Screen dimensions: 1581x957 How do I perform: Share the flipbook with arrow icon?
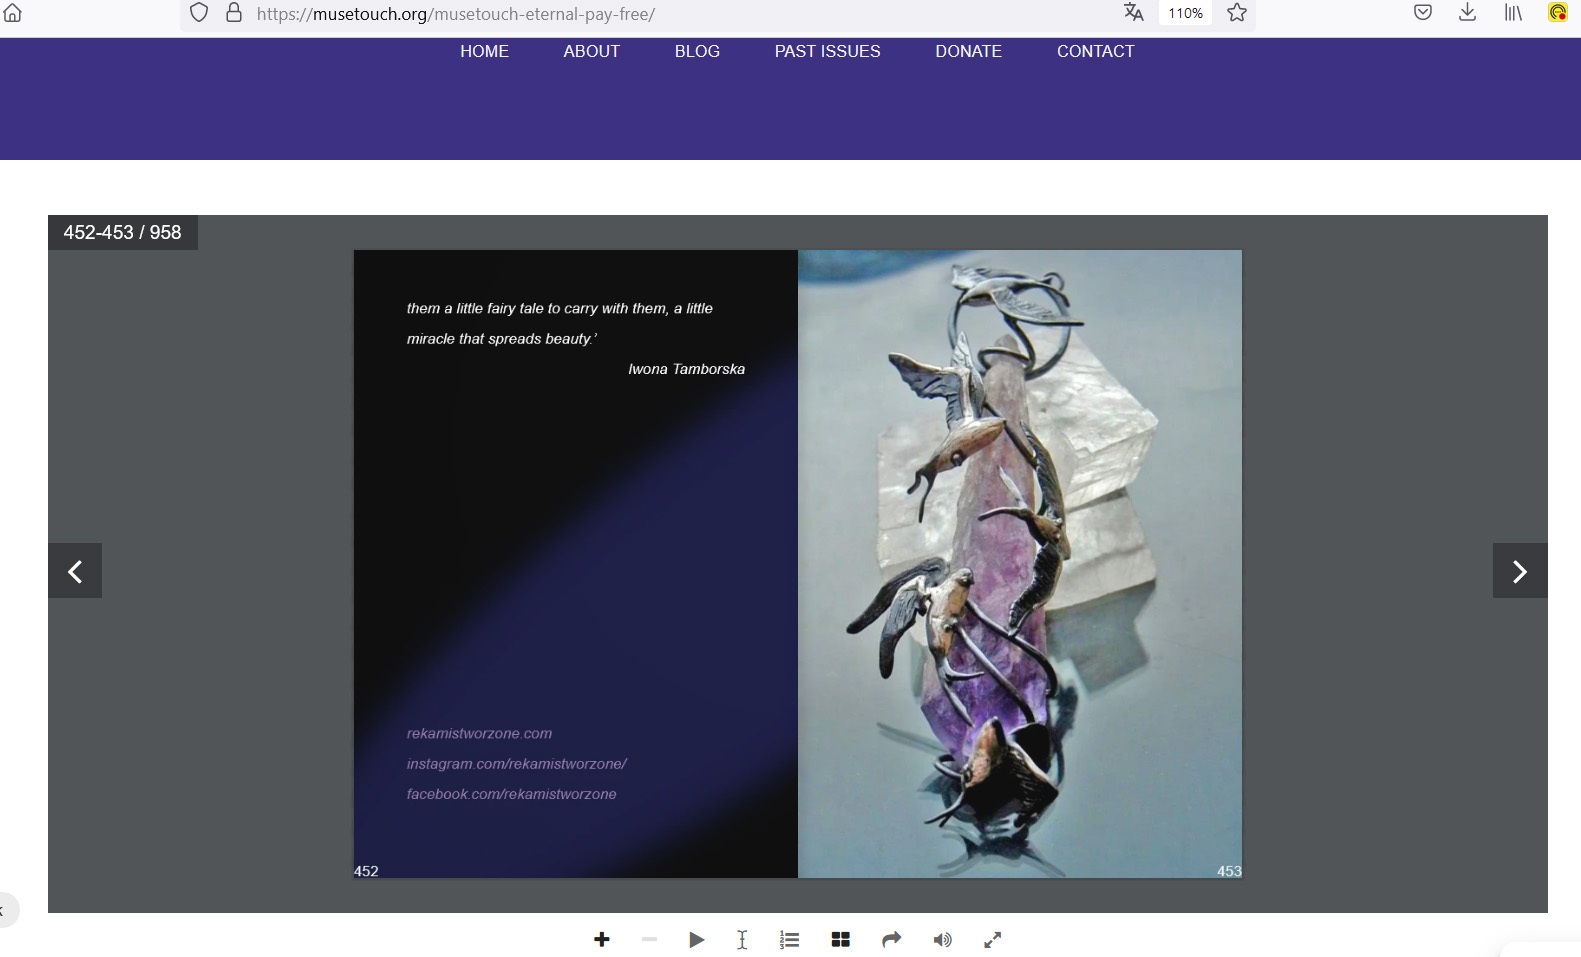click(x=891, y=939)
